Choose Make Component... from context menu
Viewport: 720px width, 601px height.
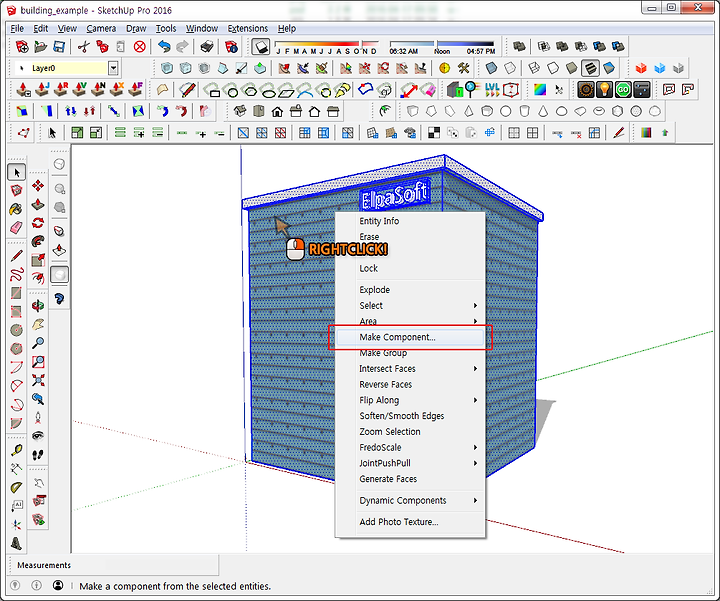pyautogui.click(x=411, y=337)
